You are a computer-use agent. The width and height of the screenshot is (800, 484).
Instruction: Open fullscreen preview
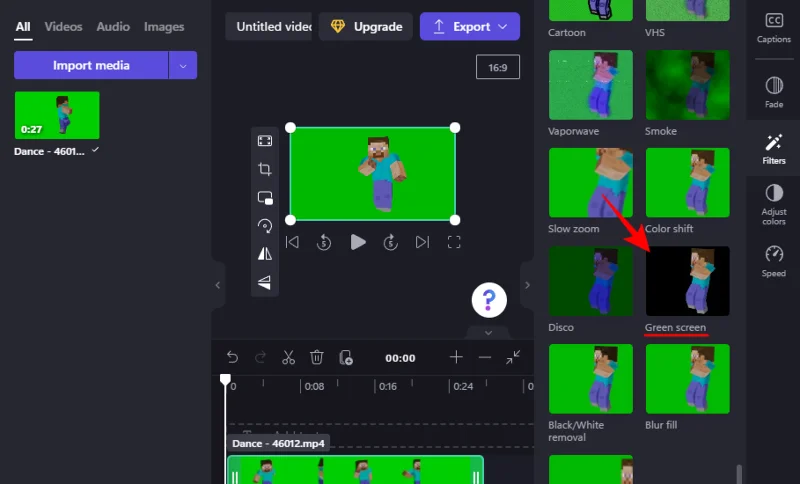coord(454,242)
